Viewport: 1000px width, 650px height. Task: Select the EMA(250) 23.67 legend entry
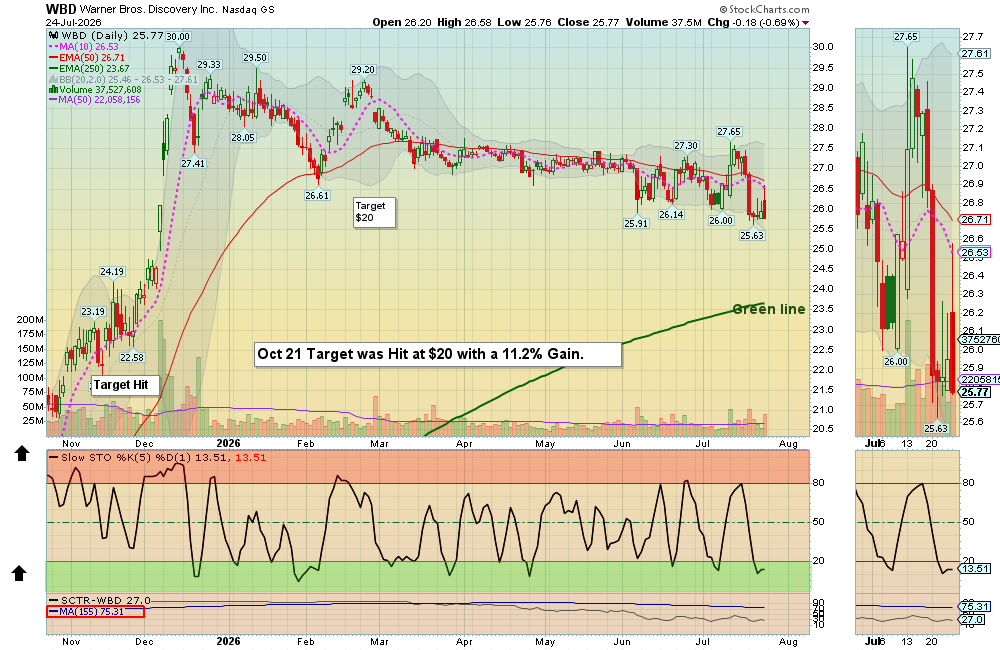(89, 68)
